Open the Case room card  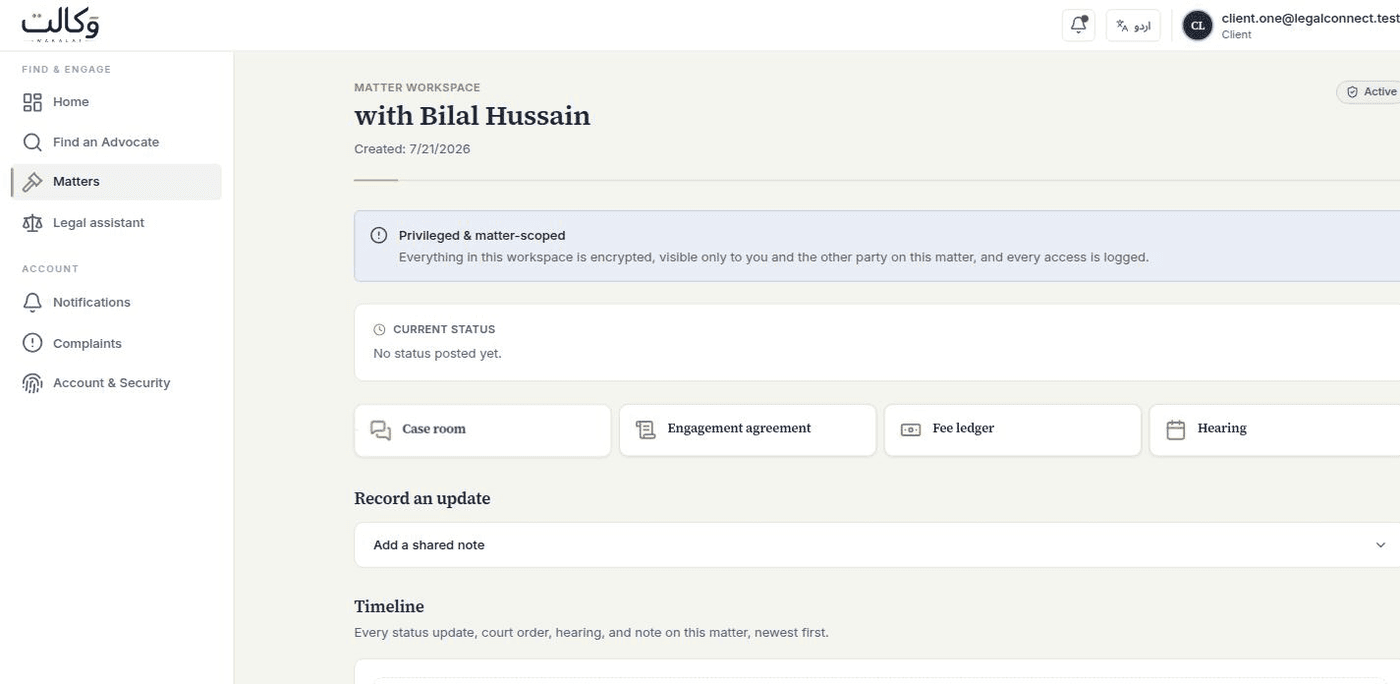point(482,430)
